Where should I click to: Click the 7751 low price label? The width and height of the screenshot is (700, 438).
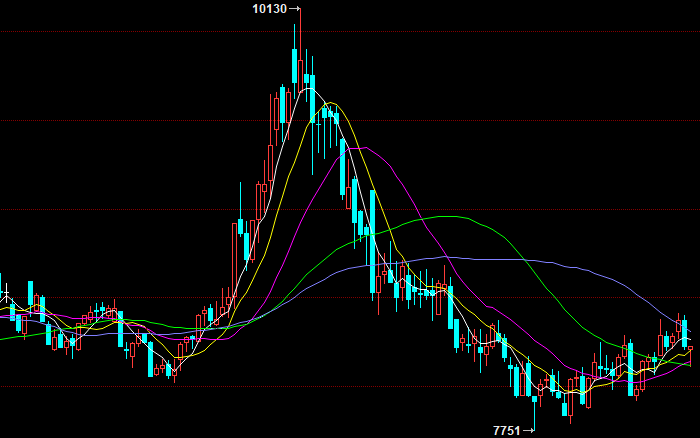coord(507,430)
